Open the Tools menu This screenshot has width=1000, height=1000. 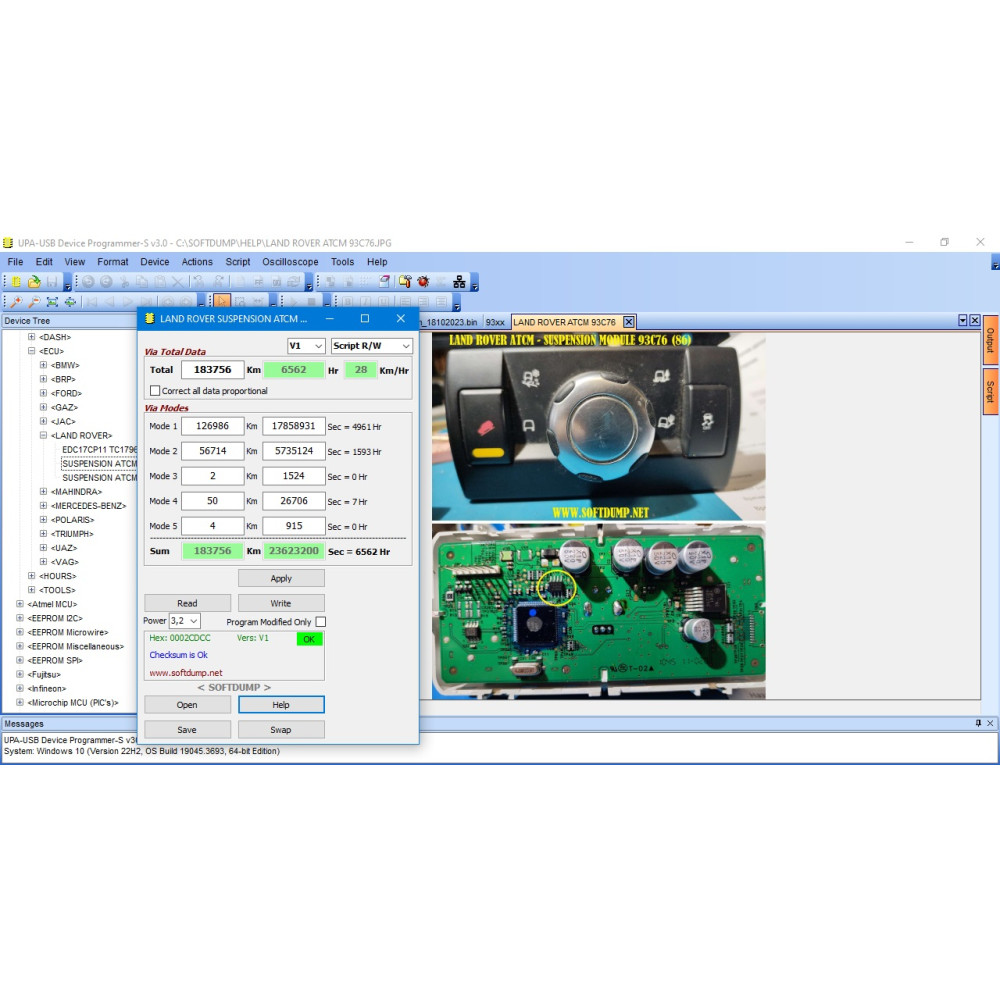[342, 262]
